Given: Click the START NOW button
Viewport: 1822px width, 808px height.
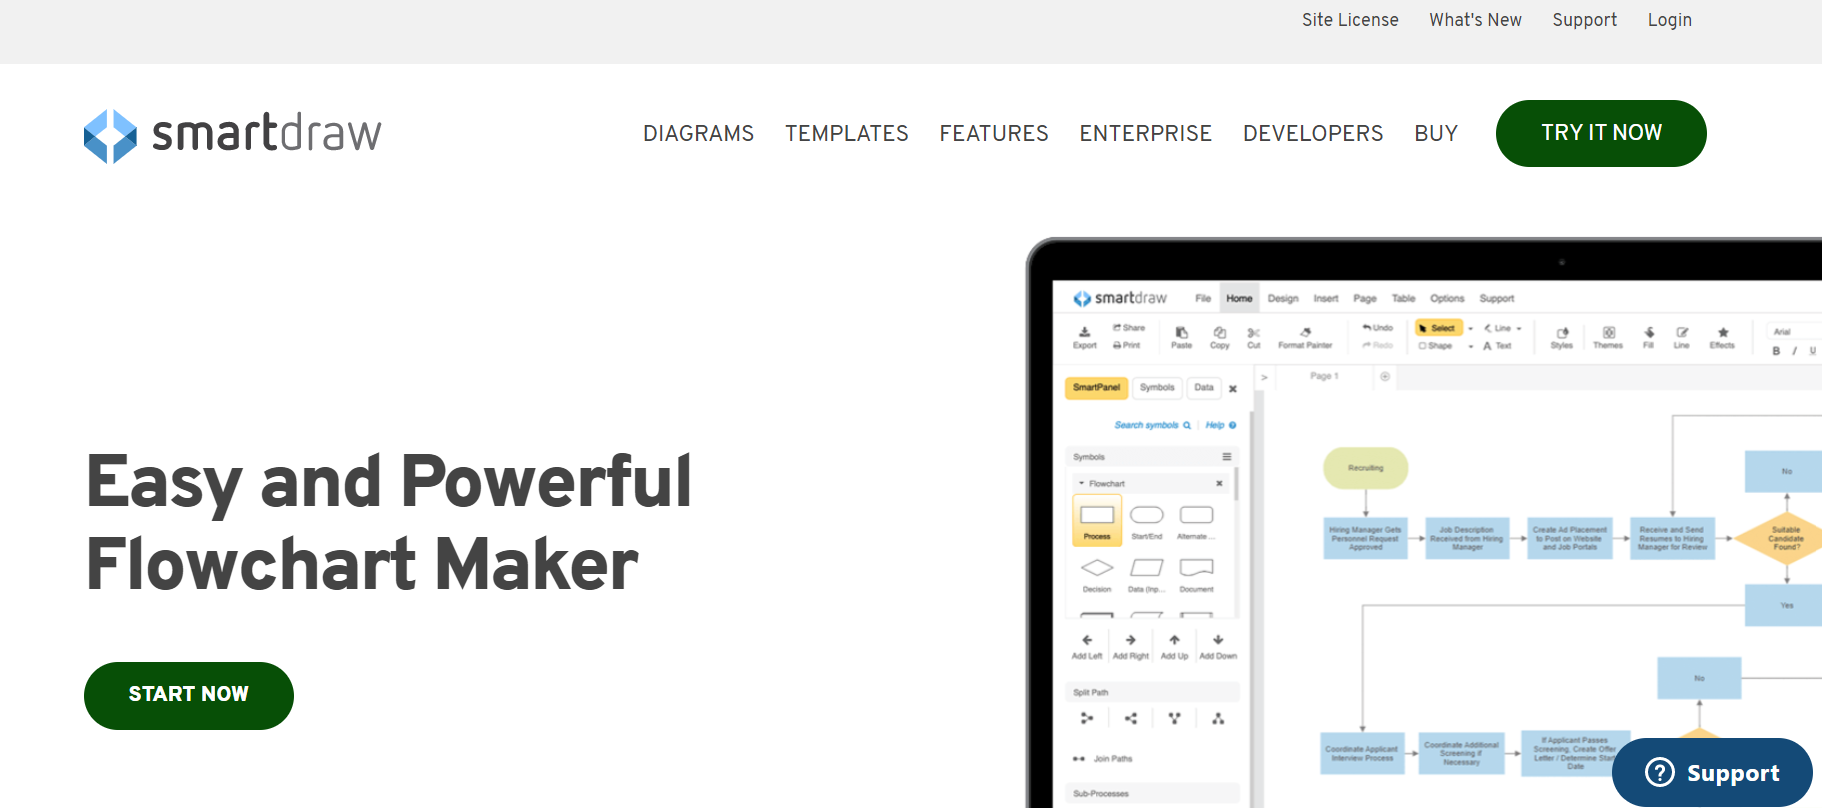Looking at the screenshot, I should pos(189,695).
